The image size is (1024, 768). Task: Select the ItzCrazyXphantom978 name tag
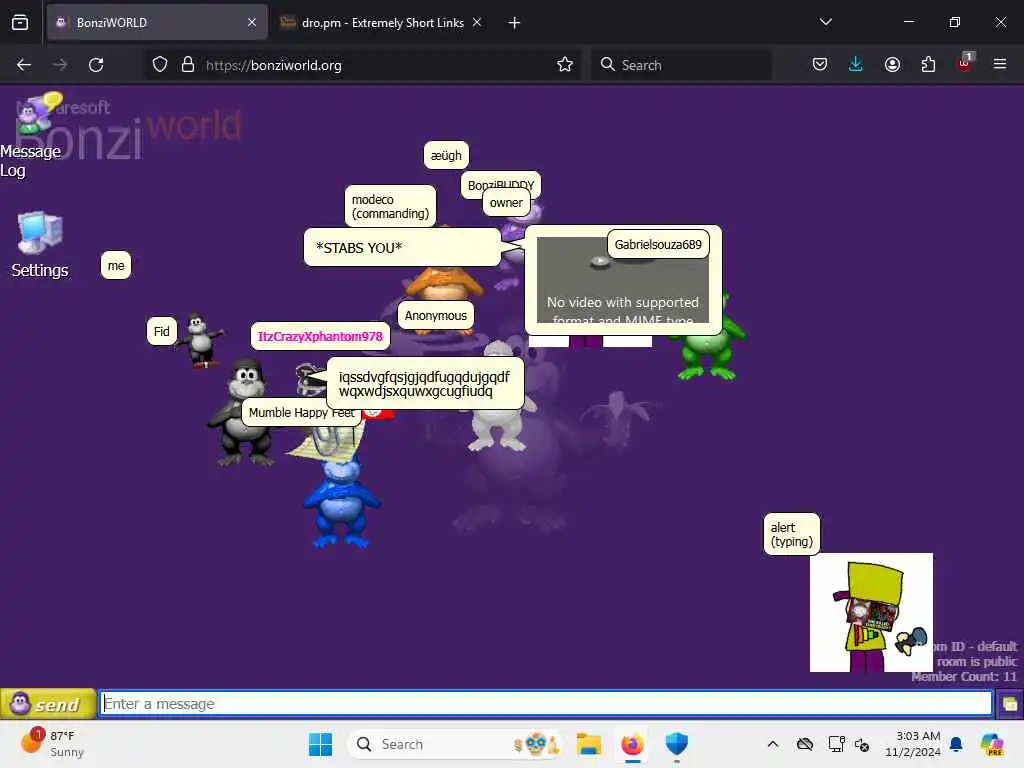coord(320,336)
